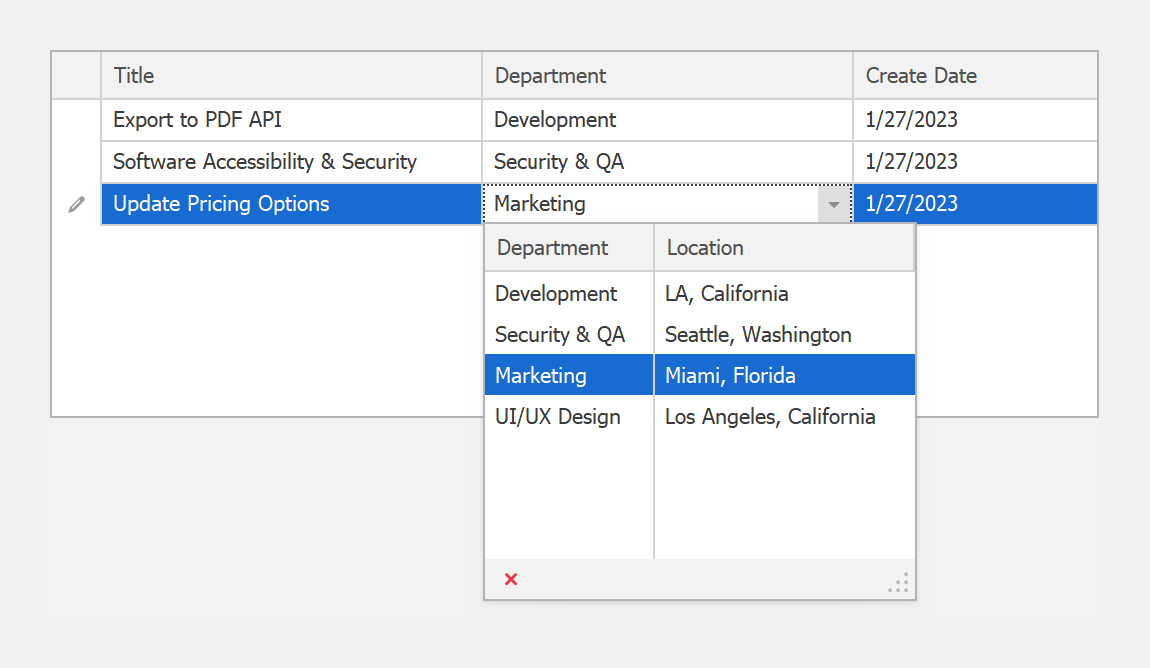Screen dimensions: 1150x668
Task: Select the UI/UX Design department option
Action: [x=558, y=417]
